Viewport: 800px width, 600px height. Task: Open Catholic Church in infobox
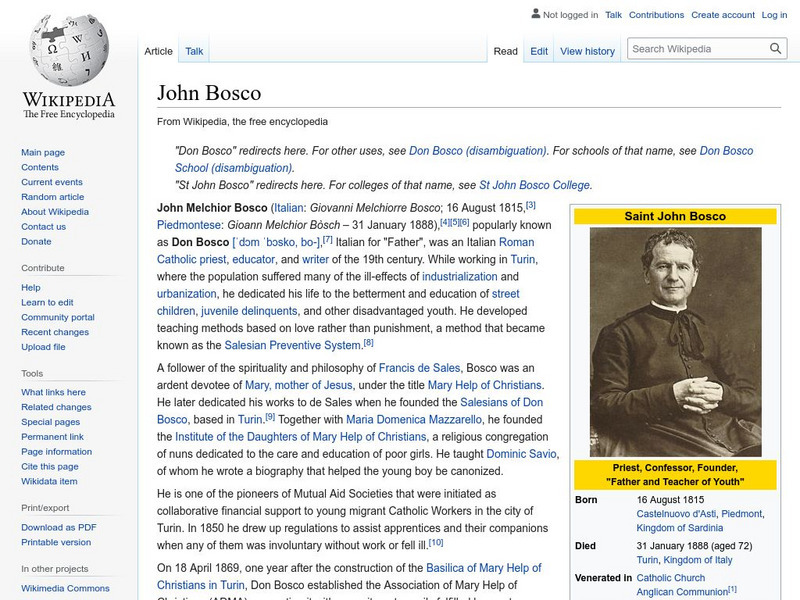point(670,578)
